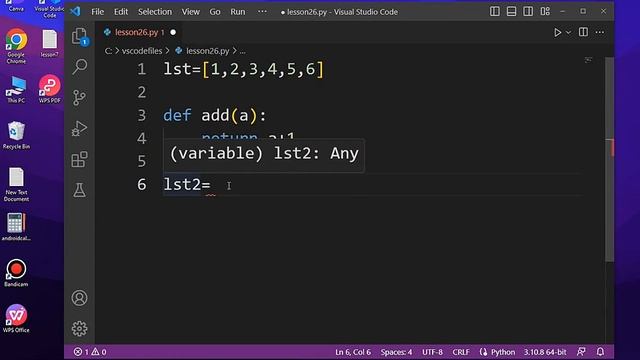
Task: Select the lesson7 file on desktop
Action: pyautogui.click(x=49, y=43)
